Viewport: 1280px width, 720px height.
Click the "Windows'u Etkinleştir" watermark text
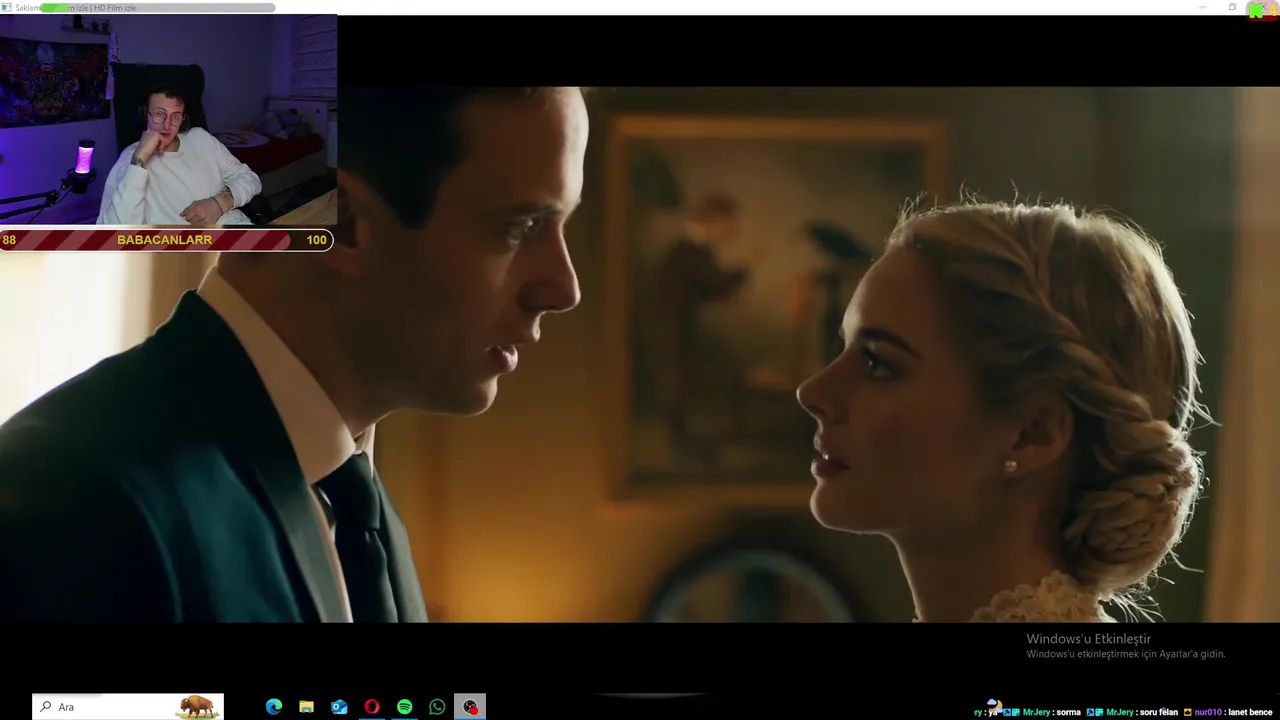click(x=1088, y=639)
